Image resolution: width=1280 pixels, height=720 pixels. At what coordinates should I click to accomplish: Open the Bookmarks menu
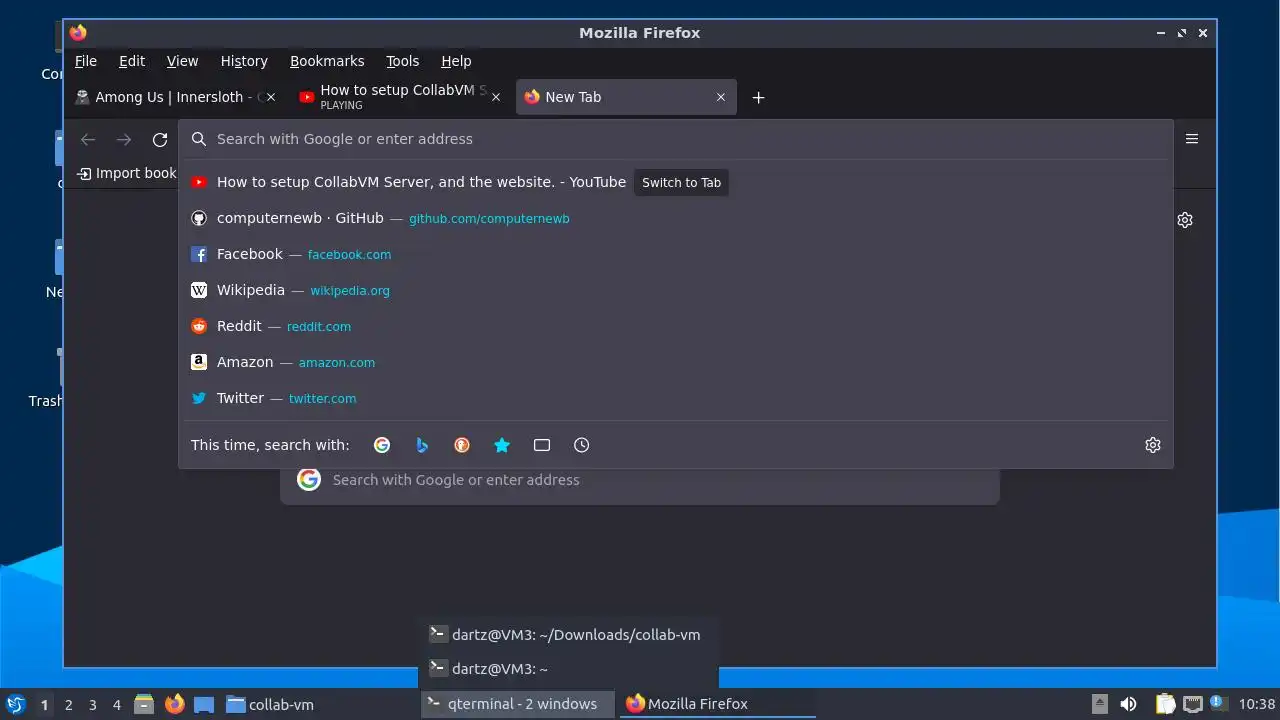pos(327,61)
